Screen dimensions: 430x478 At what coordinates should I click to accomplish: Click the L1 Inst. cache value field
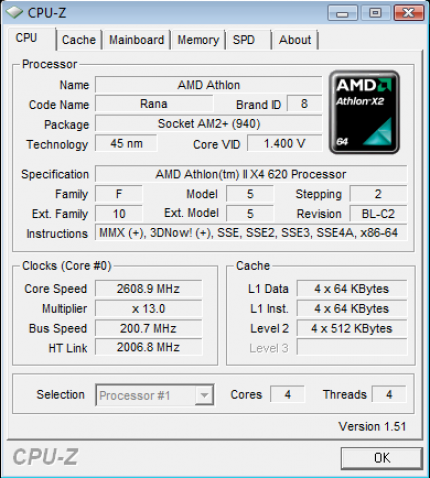[x=352, y=309]
